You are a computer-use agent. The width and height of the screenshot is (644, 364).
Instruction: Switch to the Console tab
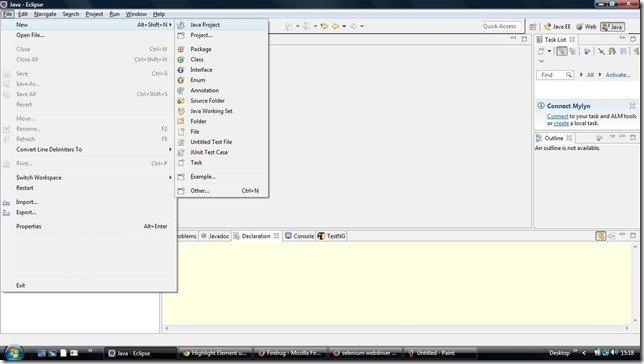(x=299, y=236)
